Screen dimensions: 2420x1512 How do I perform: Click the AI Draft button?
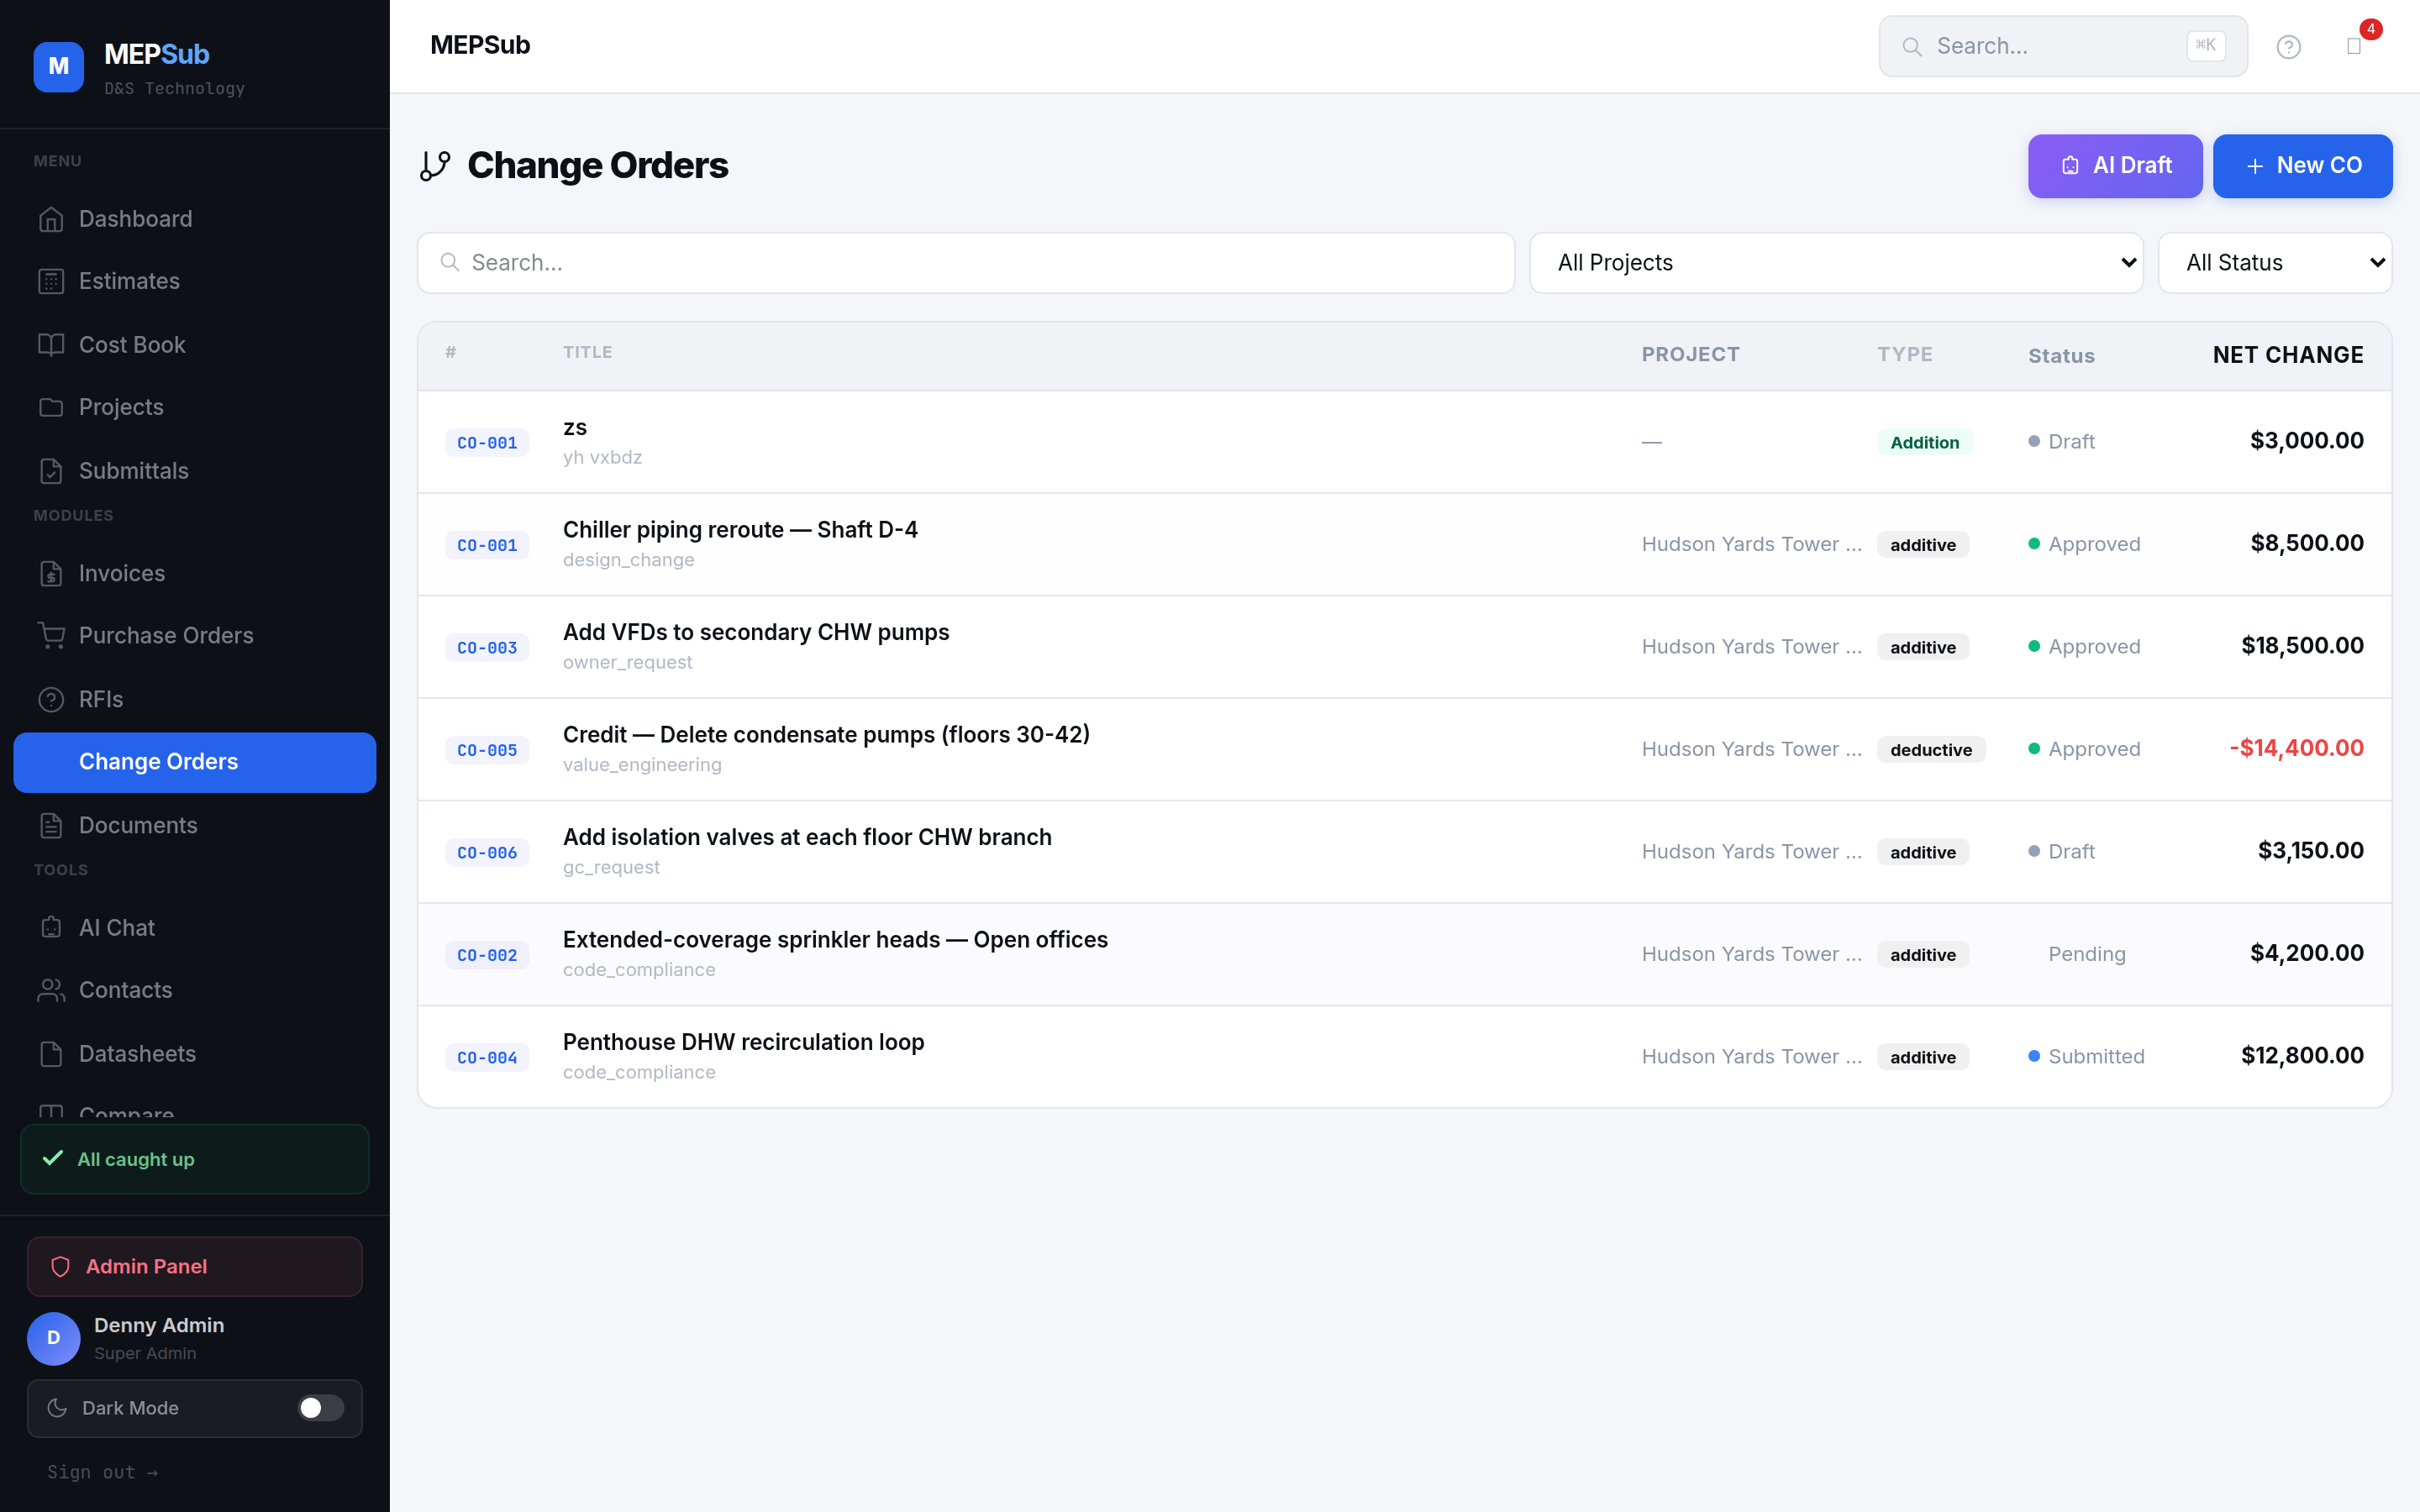2114,166
